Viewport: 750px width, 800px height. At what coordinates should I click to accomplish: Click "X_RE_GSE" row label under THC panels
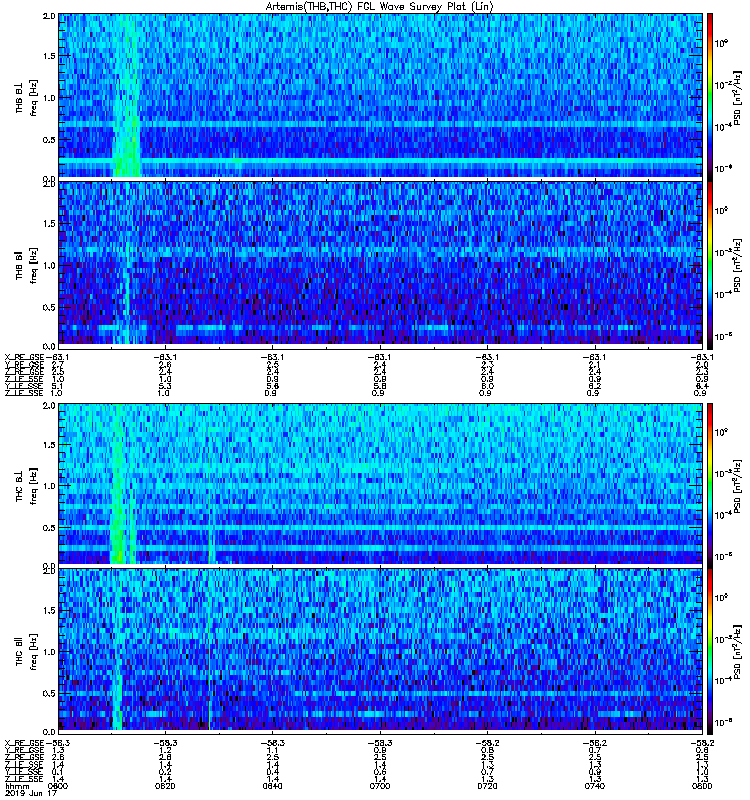point(24,743)
